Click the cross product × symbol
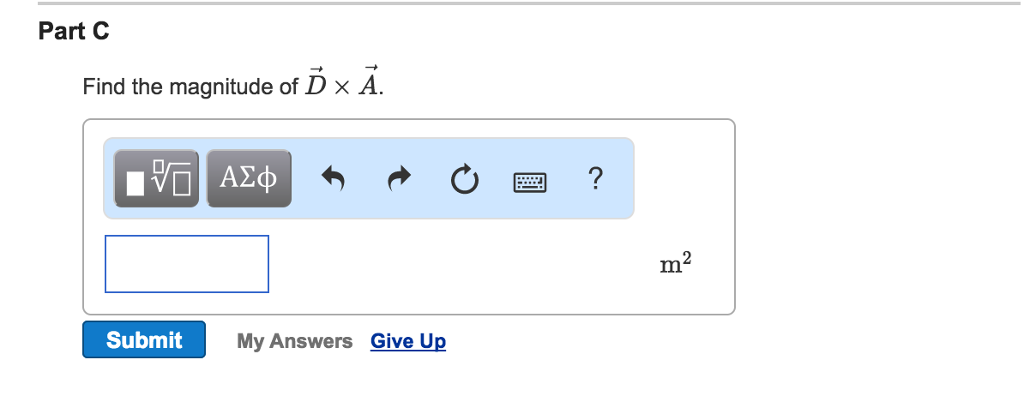The image size is (1024, 396). (x=342, y=88)
